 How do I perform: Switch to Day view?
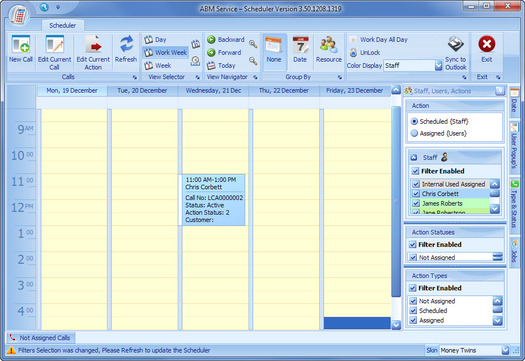(156, 40)
